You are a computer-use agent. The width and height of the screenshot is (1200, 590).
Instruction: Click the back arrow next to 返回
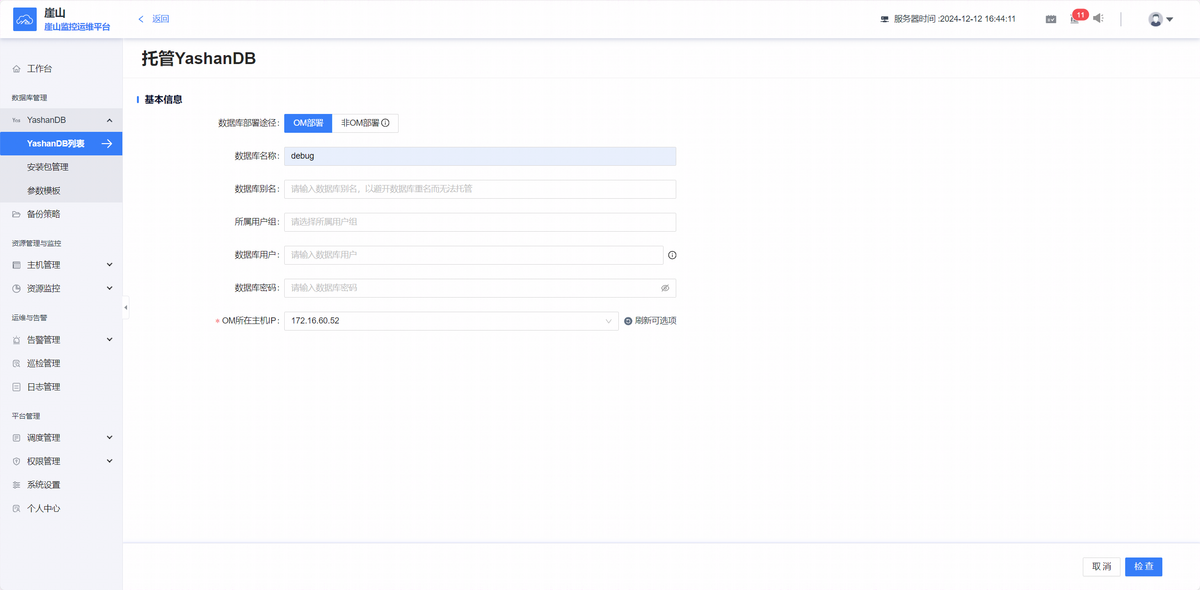pos(141,19)
